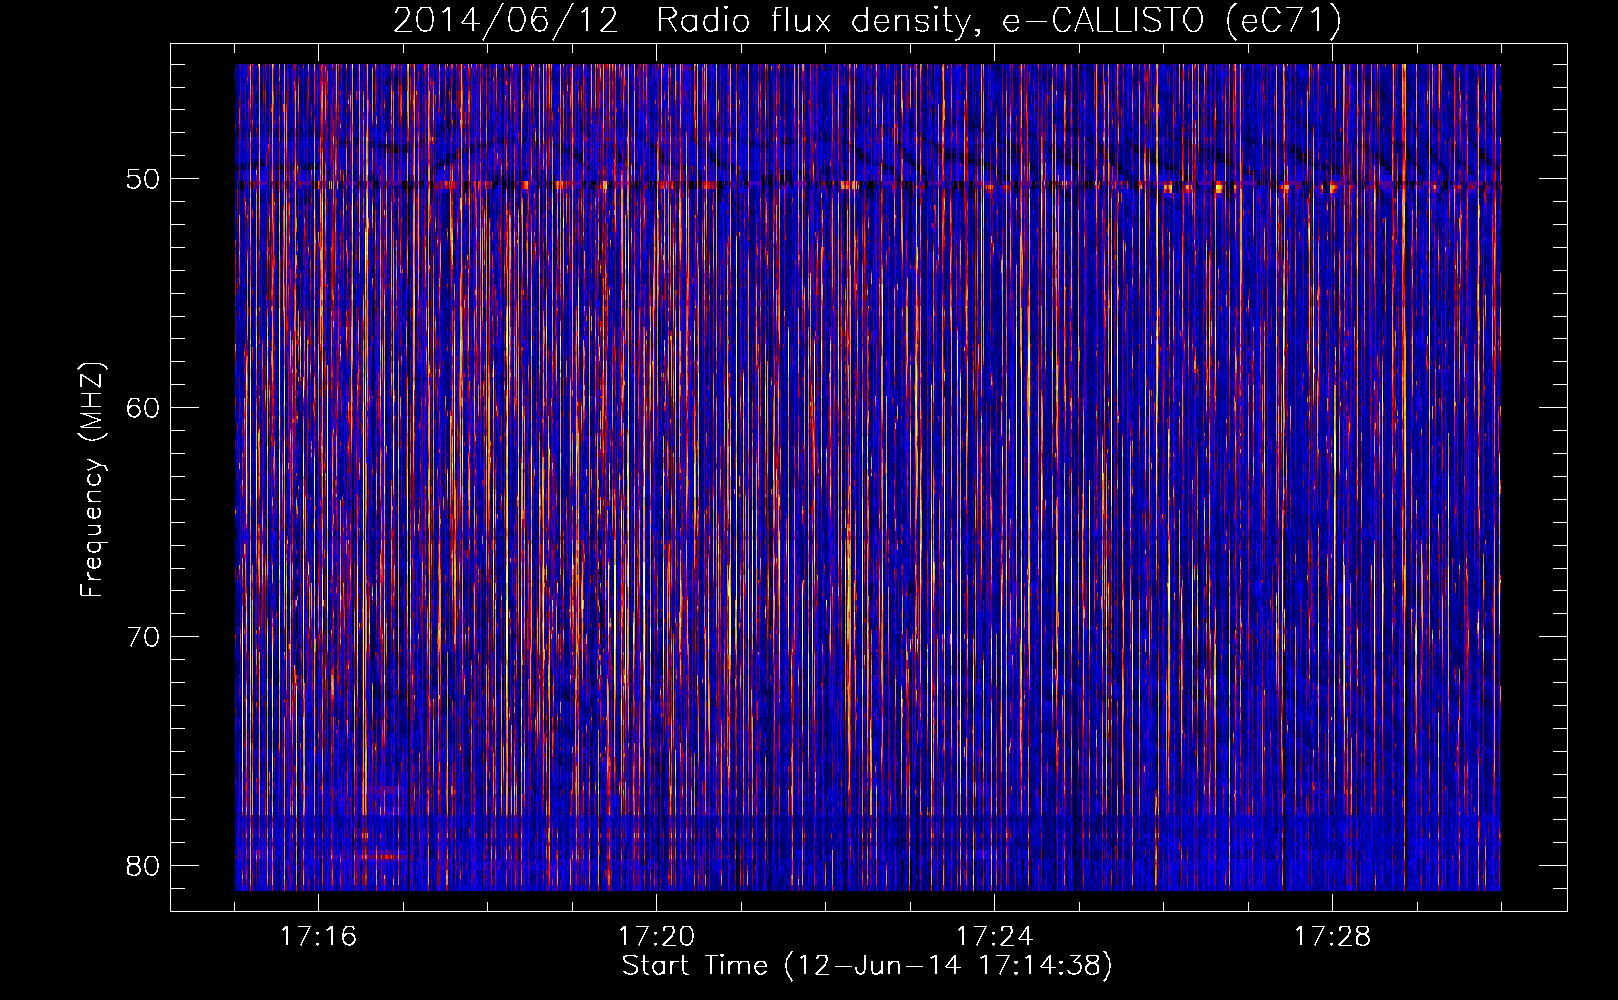Click the 'Start Time (12-Jun-14 17:14:38)' label

click(x=867, y=966)
